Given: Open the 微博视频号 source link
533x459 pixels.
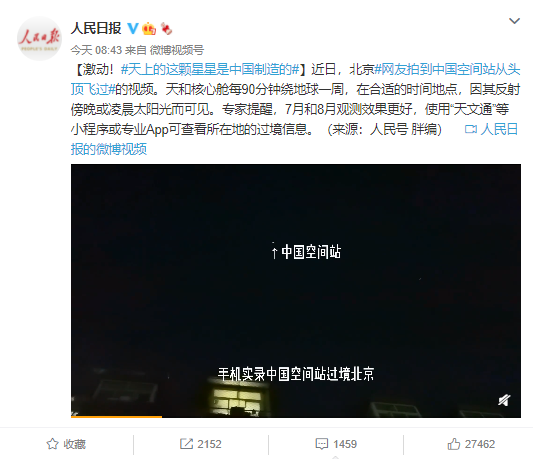Looking at the screenshot, I should tap(177, 50).
